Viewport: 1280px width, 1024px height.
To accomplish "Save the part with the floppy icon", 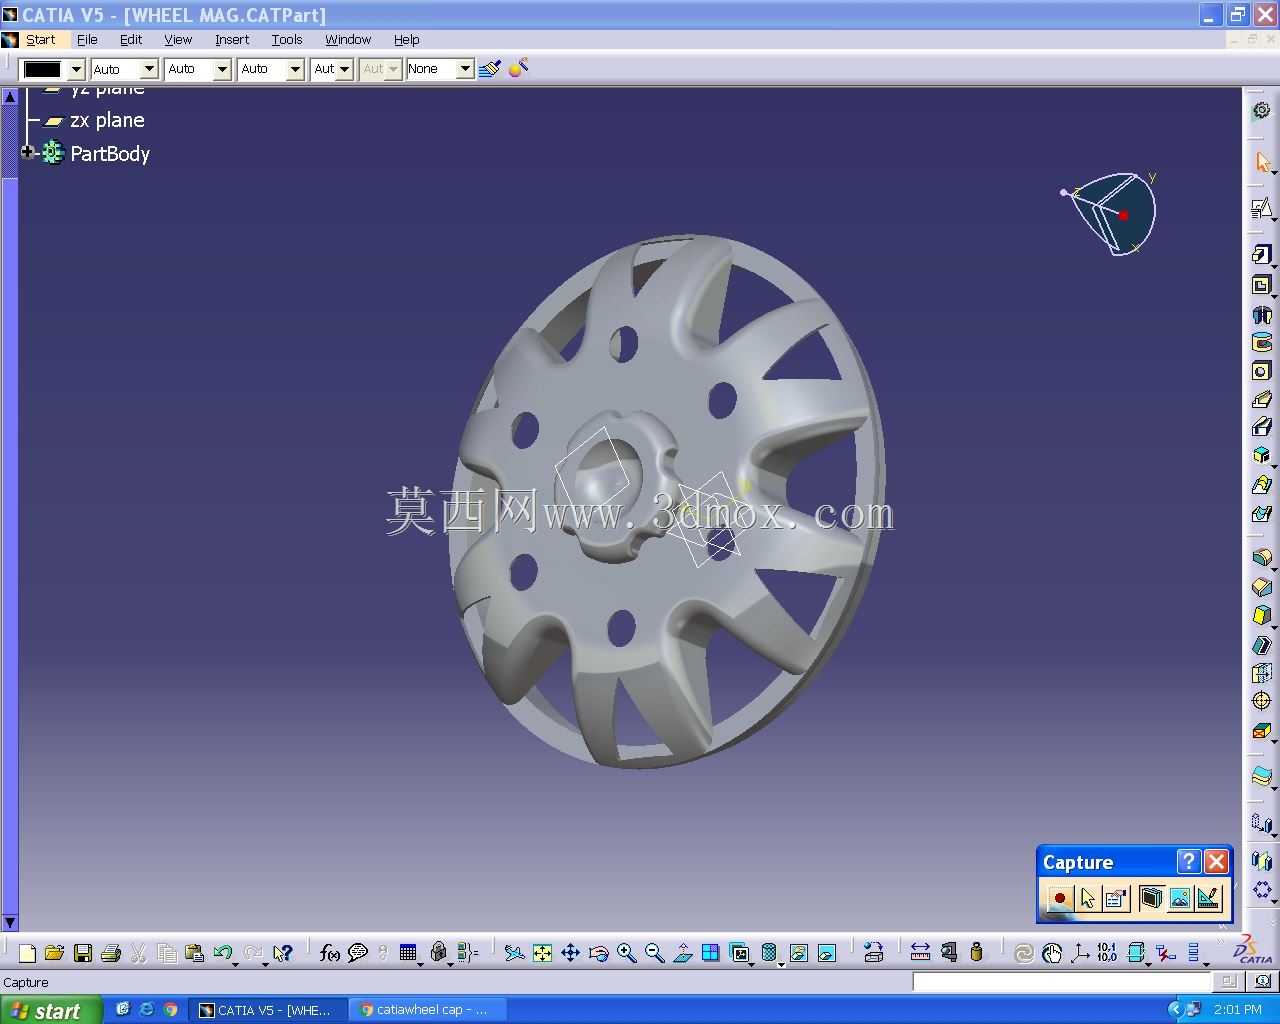I will pos(83,953).
